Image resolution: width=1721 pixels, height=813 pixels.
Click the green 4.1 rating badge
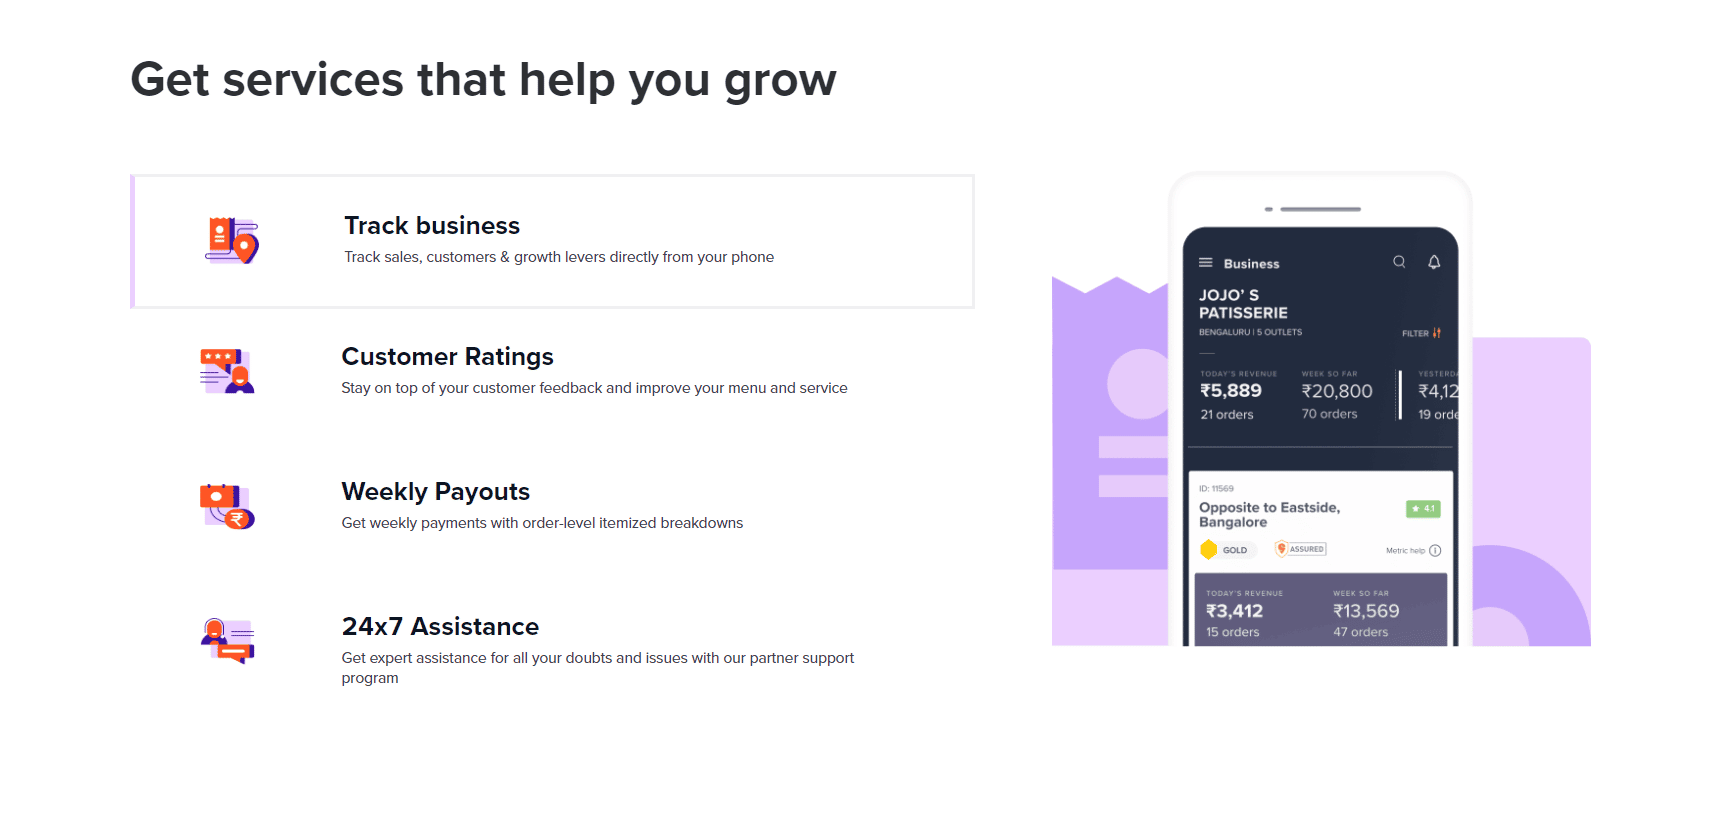click(1423, 509)
